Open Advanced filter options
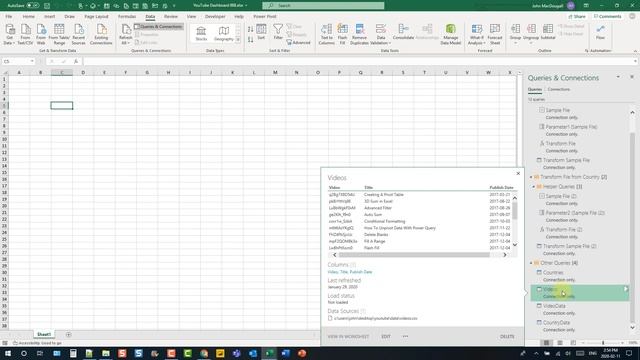640x360 pixels. point(298,42)
